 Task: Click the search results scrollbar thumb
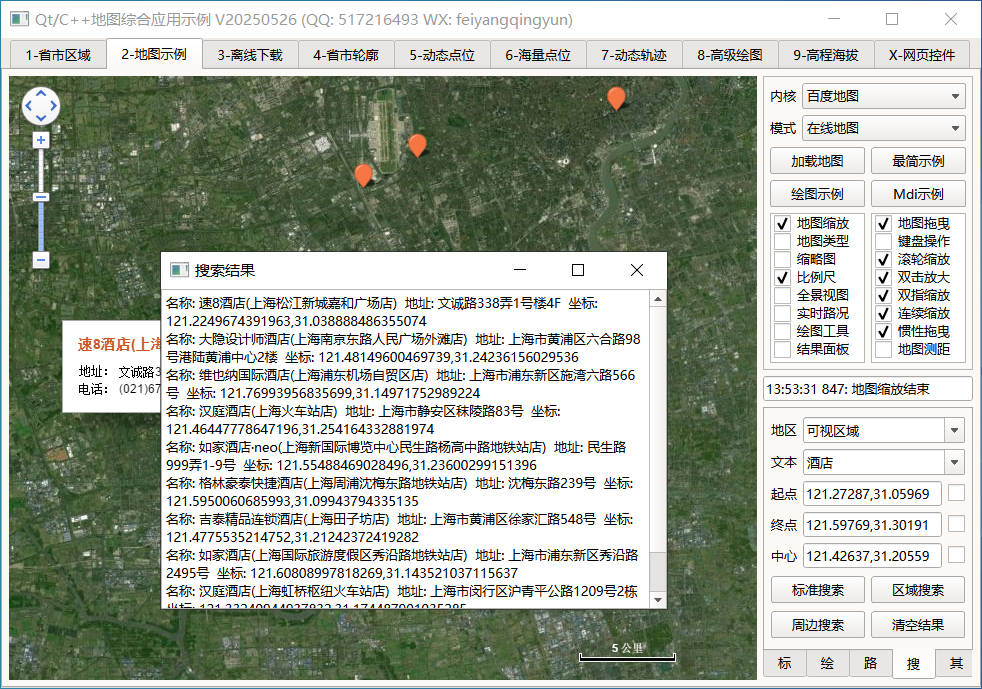pos(658,571)
